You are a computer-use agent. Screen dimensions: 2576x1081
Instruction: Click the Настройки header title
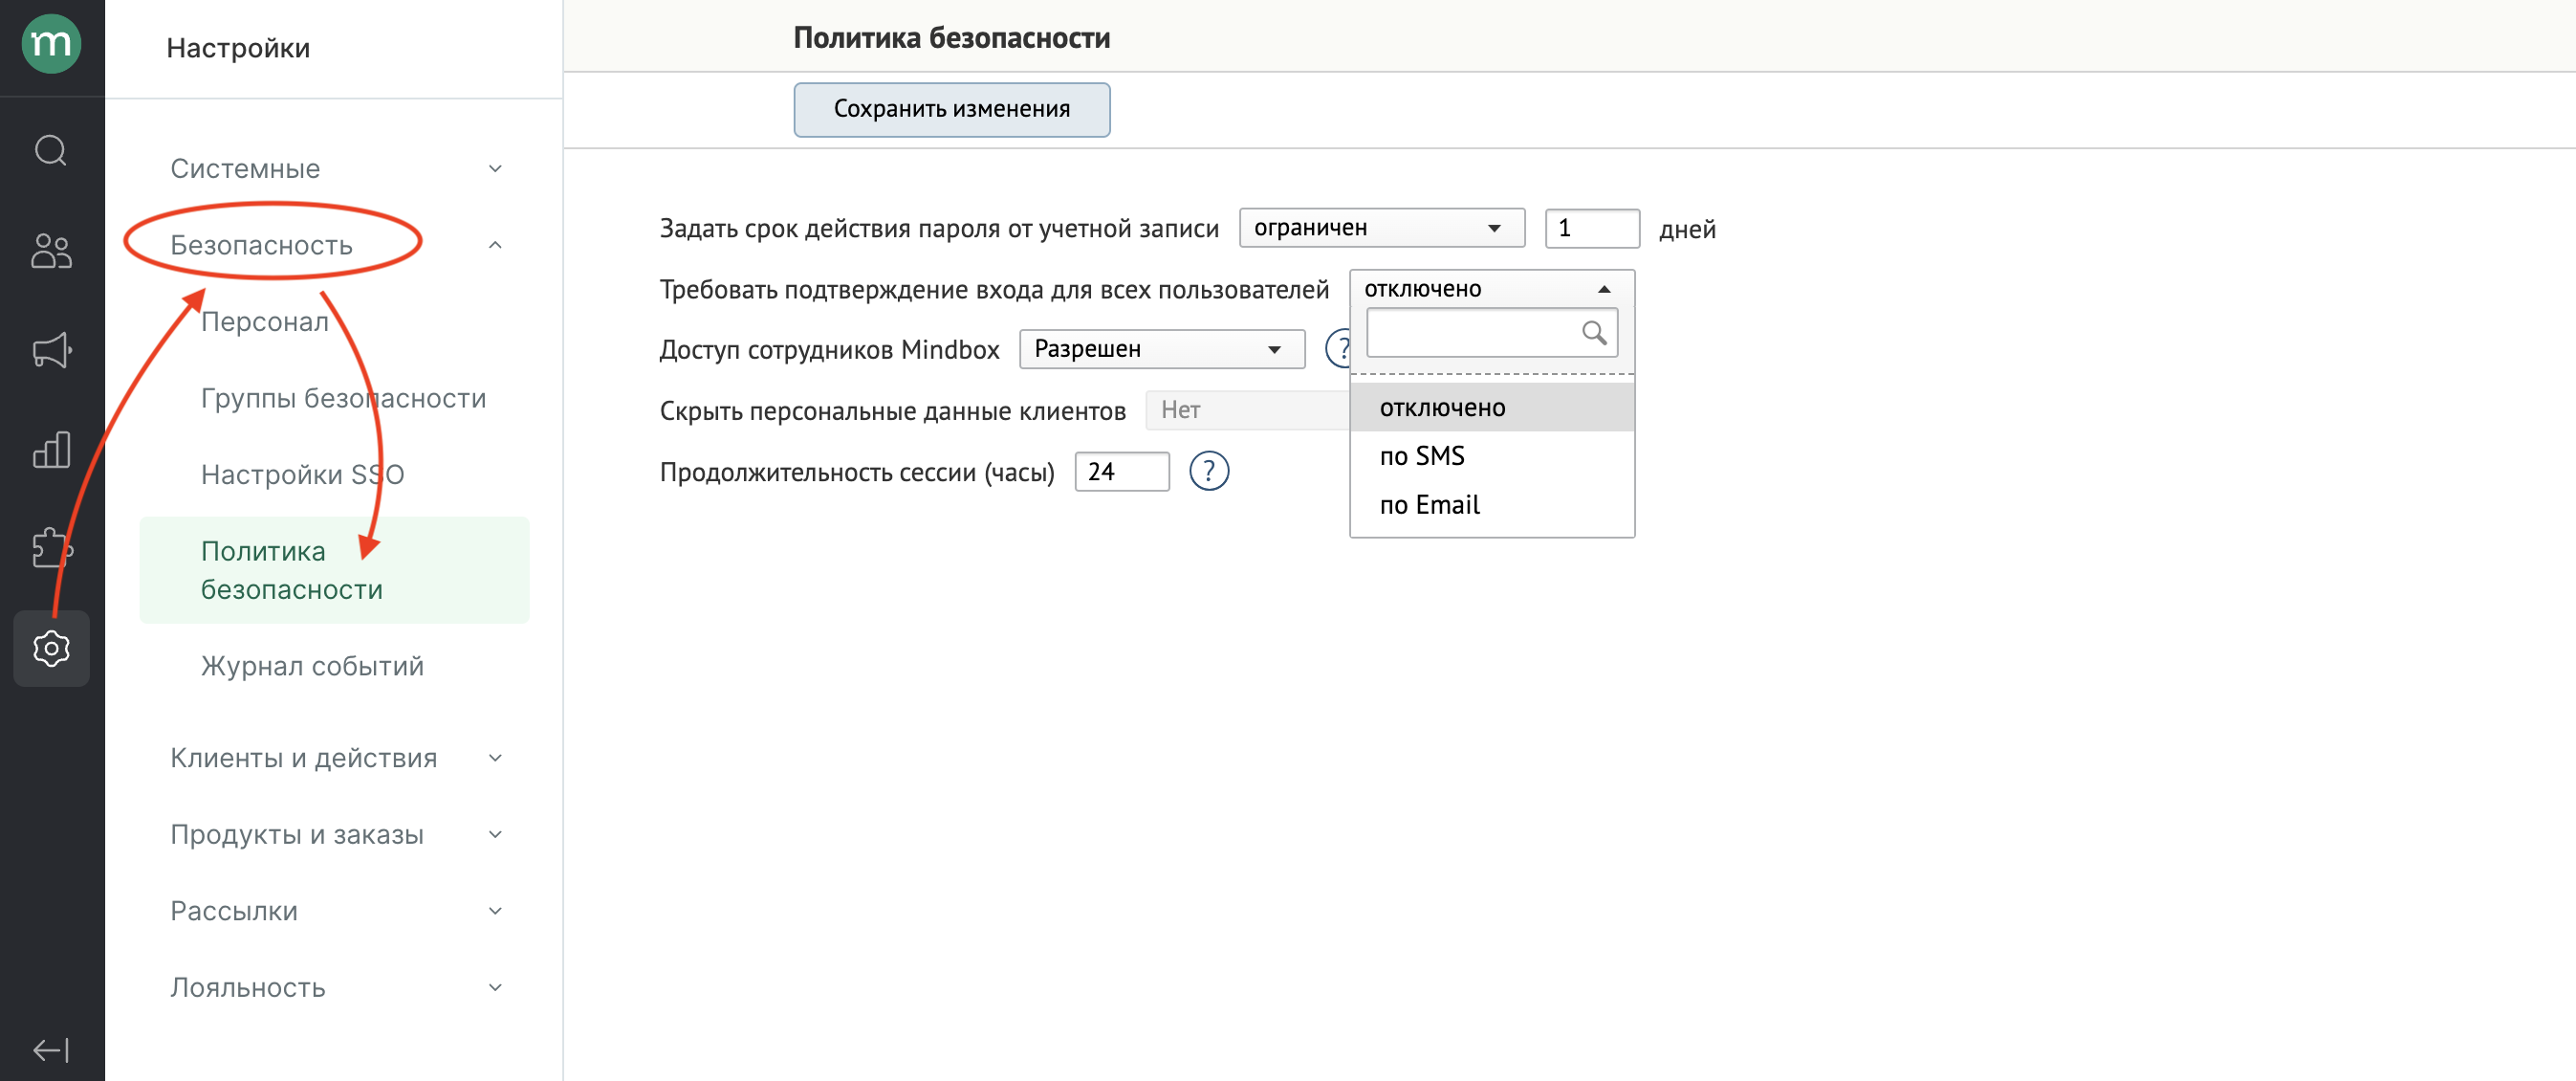238,48
